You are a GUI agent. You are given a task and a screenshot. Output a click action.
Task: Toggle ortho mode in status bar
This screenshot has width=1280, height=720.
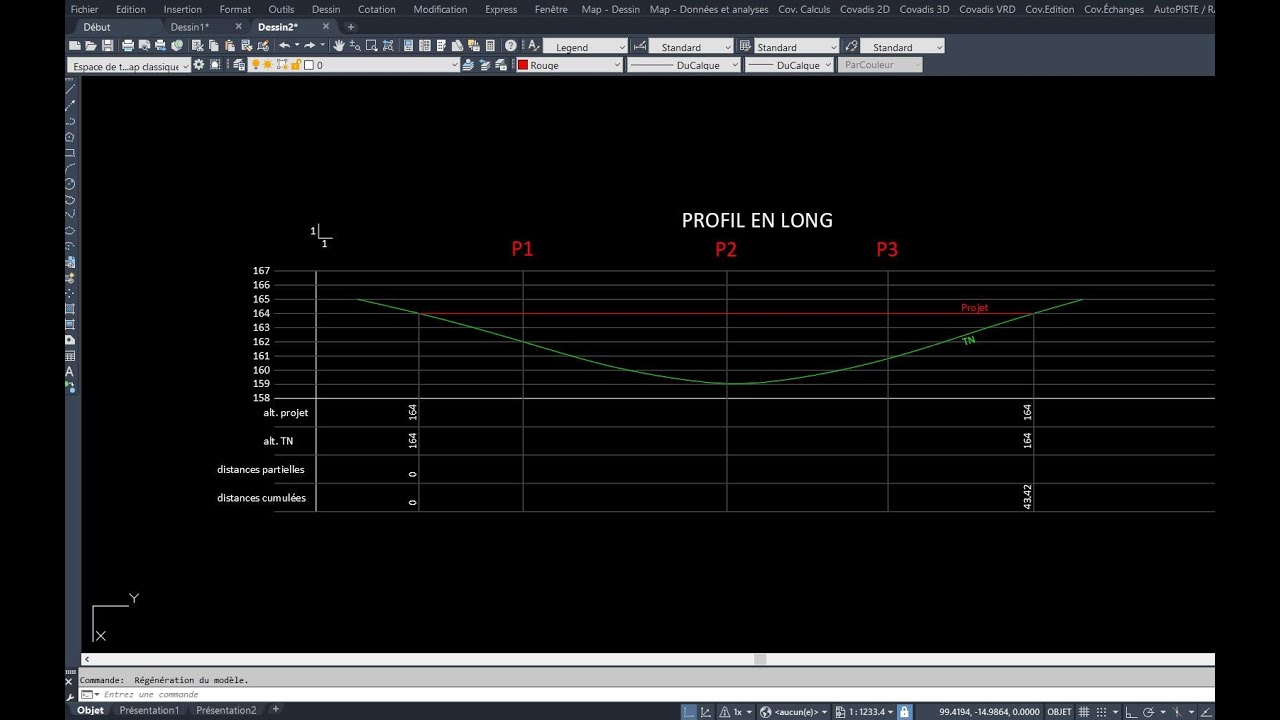pyautogui.click(x=1131, y=711)
